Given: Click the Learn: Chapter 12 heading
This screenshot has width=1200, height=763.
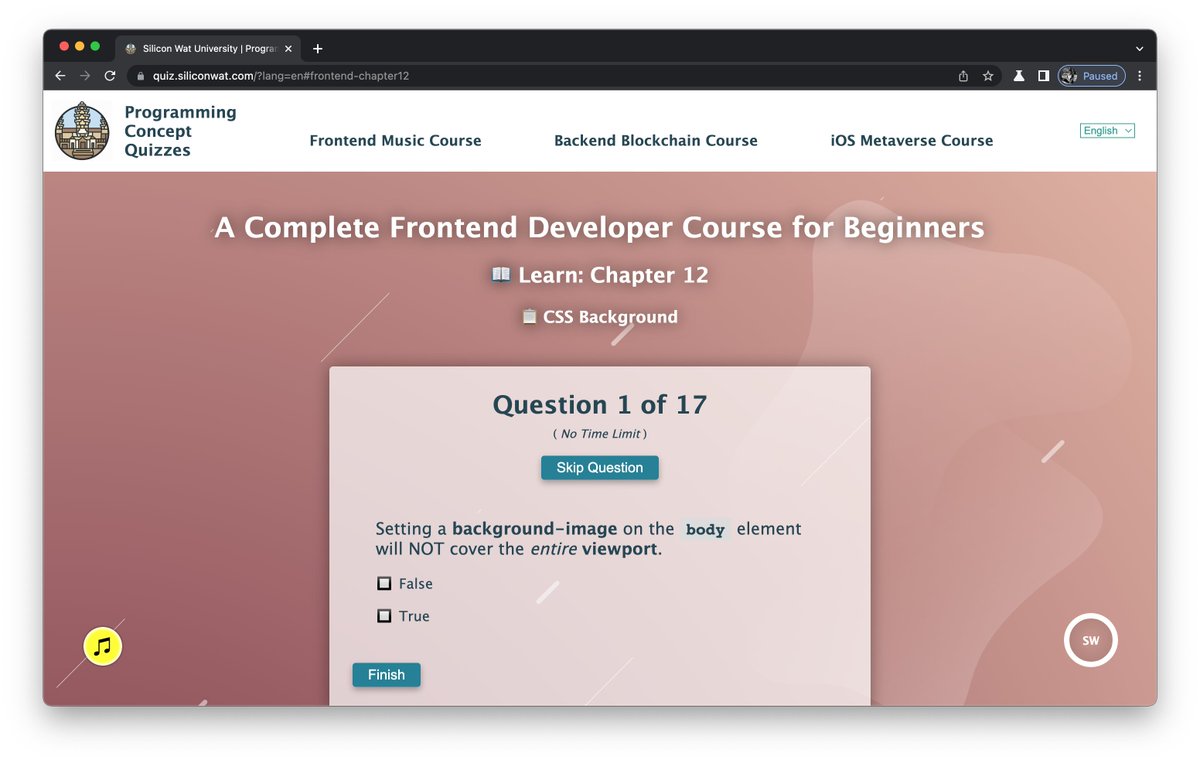Looking at the screenshot, I should (600, 275).
